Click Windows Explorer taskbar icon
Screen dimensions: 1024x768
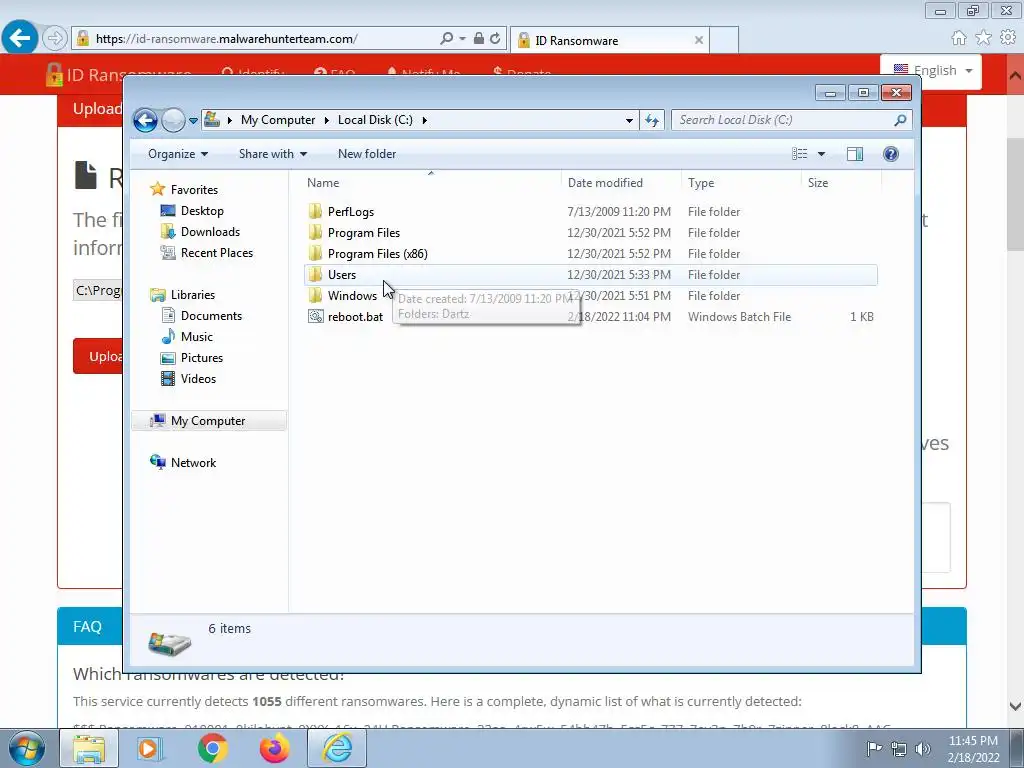pyautogui.click(x=89, y=748)
